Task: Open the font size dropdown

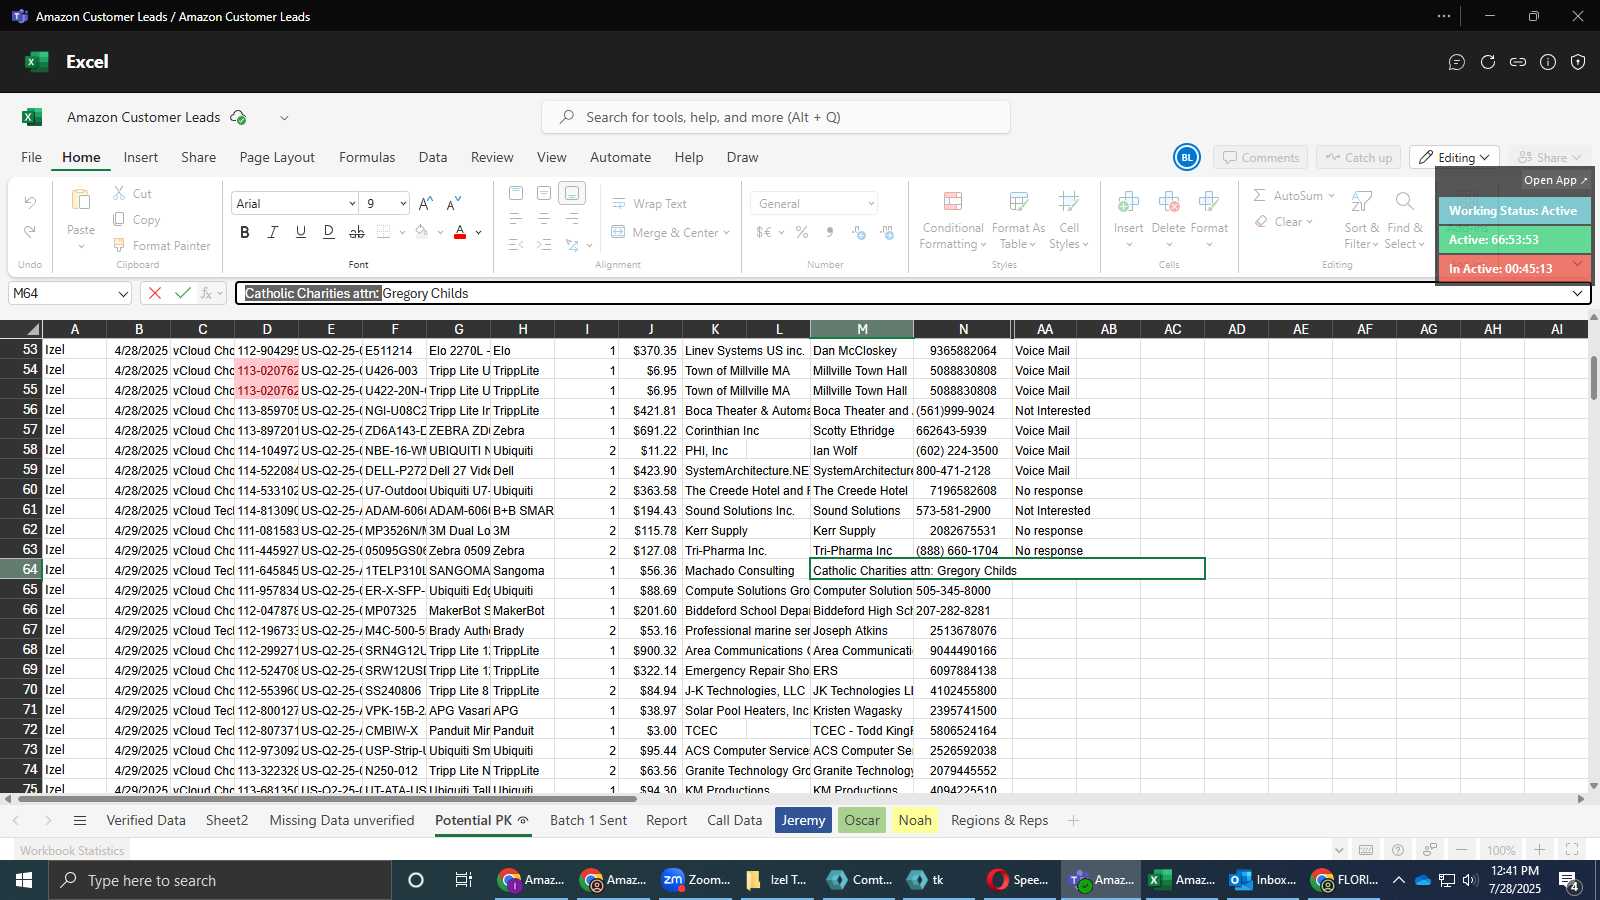Action: (403, 203)
